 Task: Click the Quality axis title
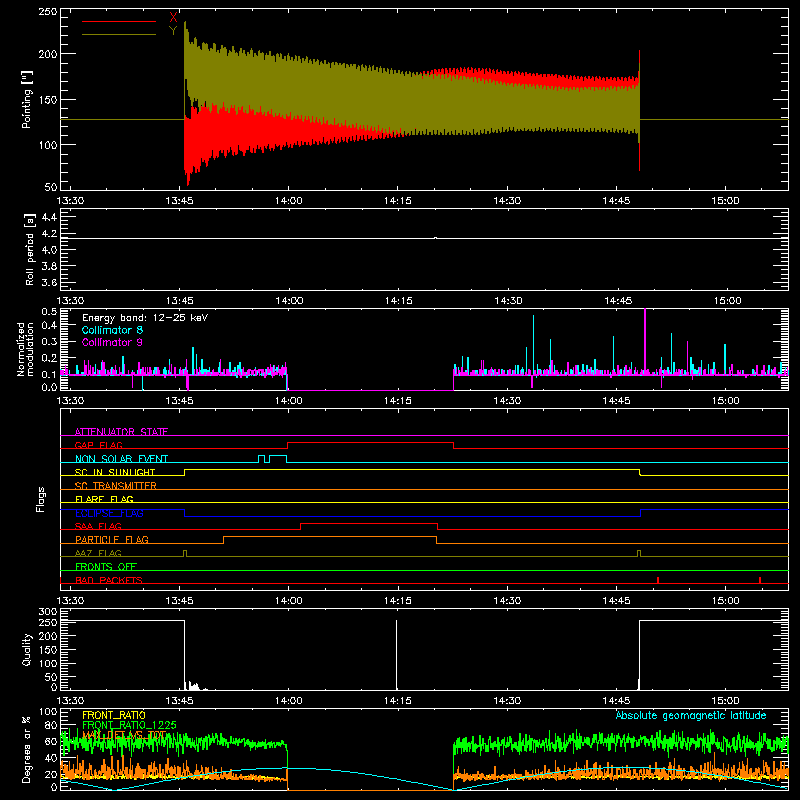tap(27, 649)
